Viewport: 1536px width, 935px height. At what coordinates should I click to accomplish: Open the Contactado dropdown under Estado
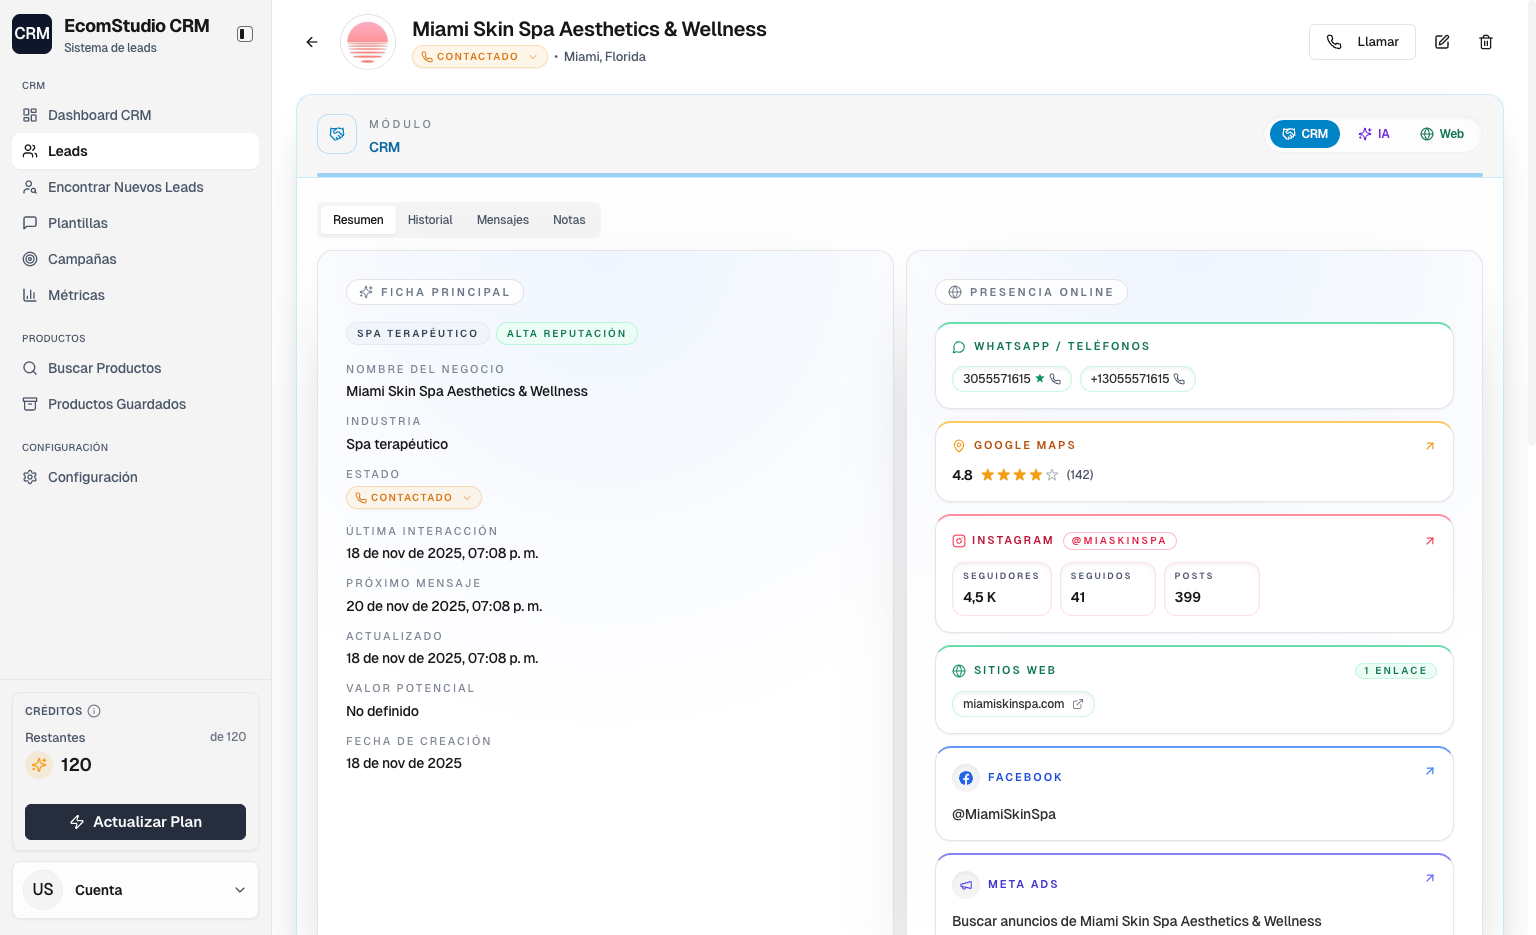(x=414, y=497)
